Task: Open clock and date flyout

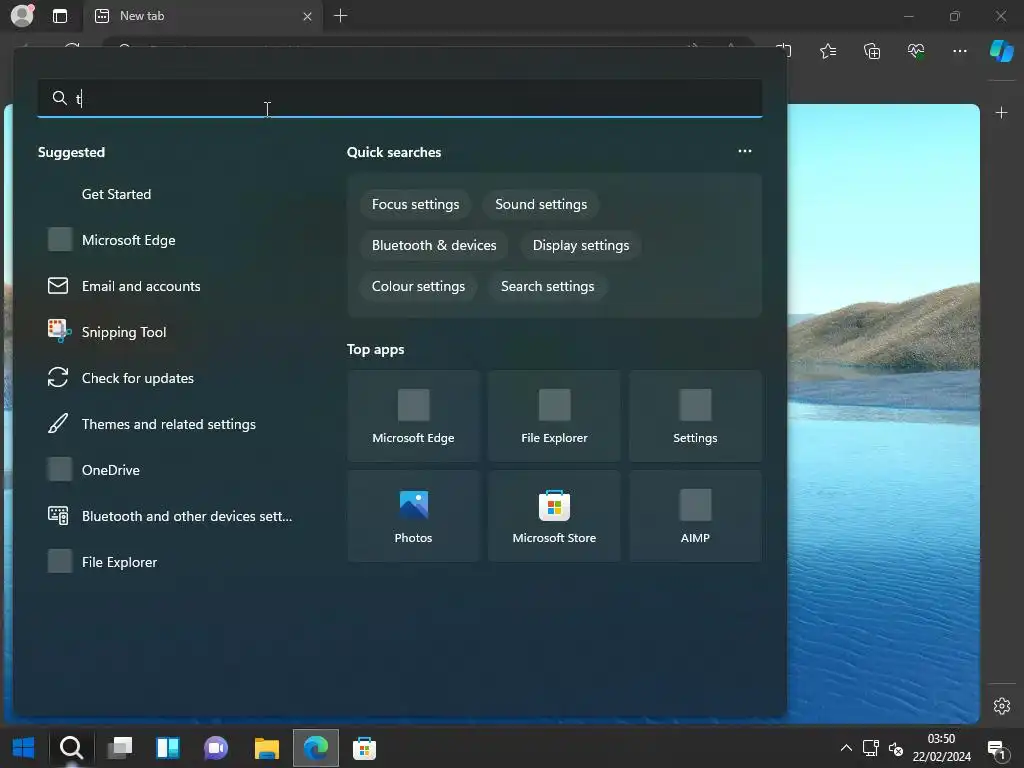Action: coord(942,748)
